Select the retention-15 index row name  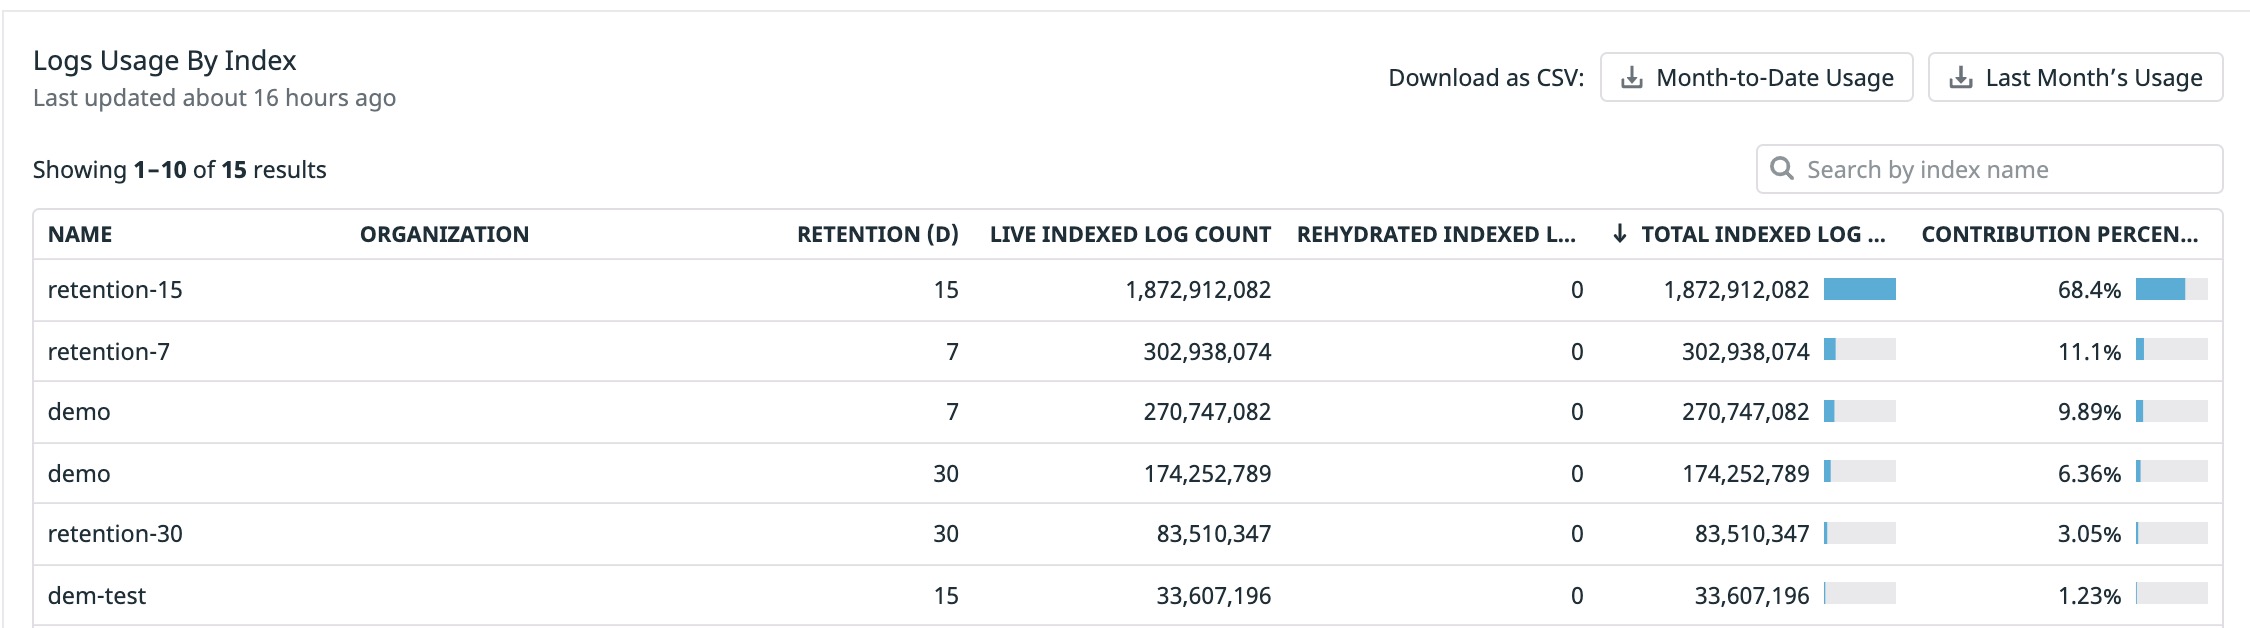click(115, 290)
